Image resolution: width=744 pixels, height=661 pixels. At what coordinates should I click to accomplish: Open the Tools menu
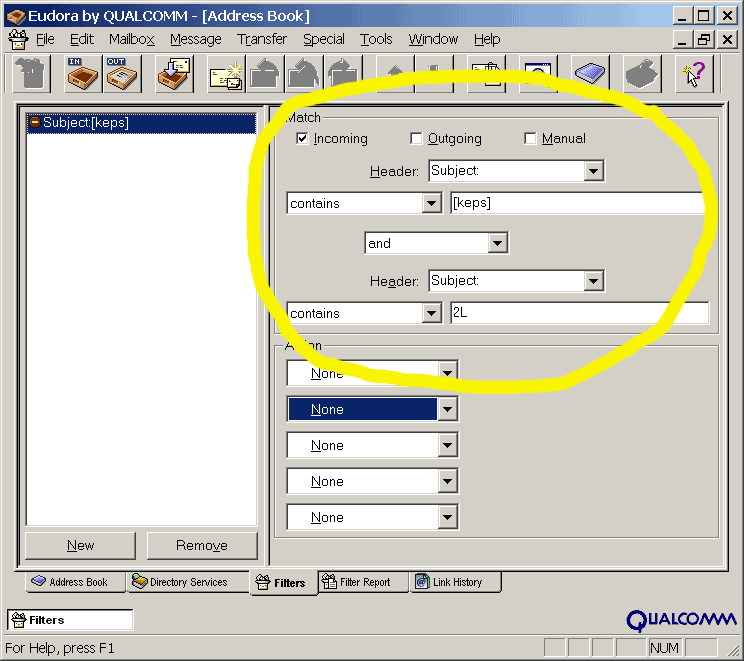point(376,39)
